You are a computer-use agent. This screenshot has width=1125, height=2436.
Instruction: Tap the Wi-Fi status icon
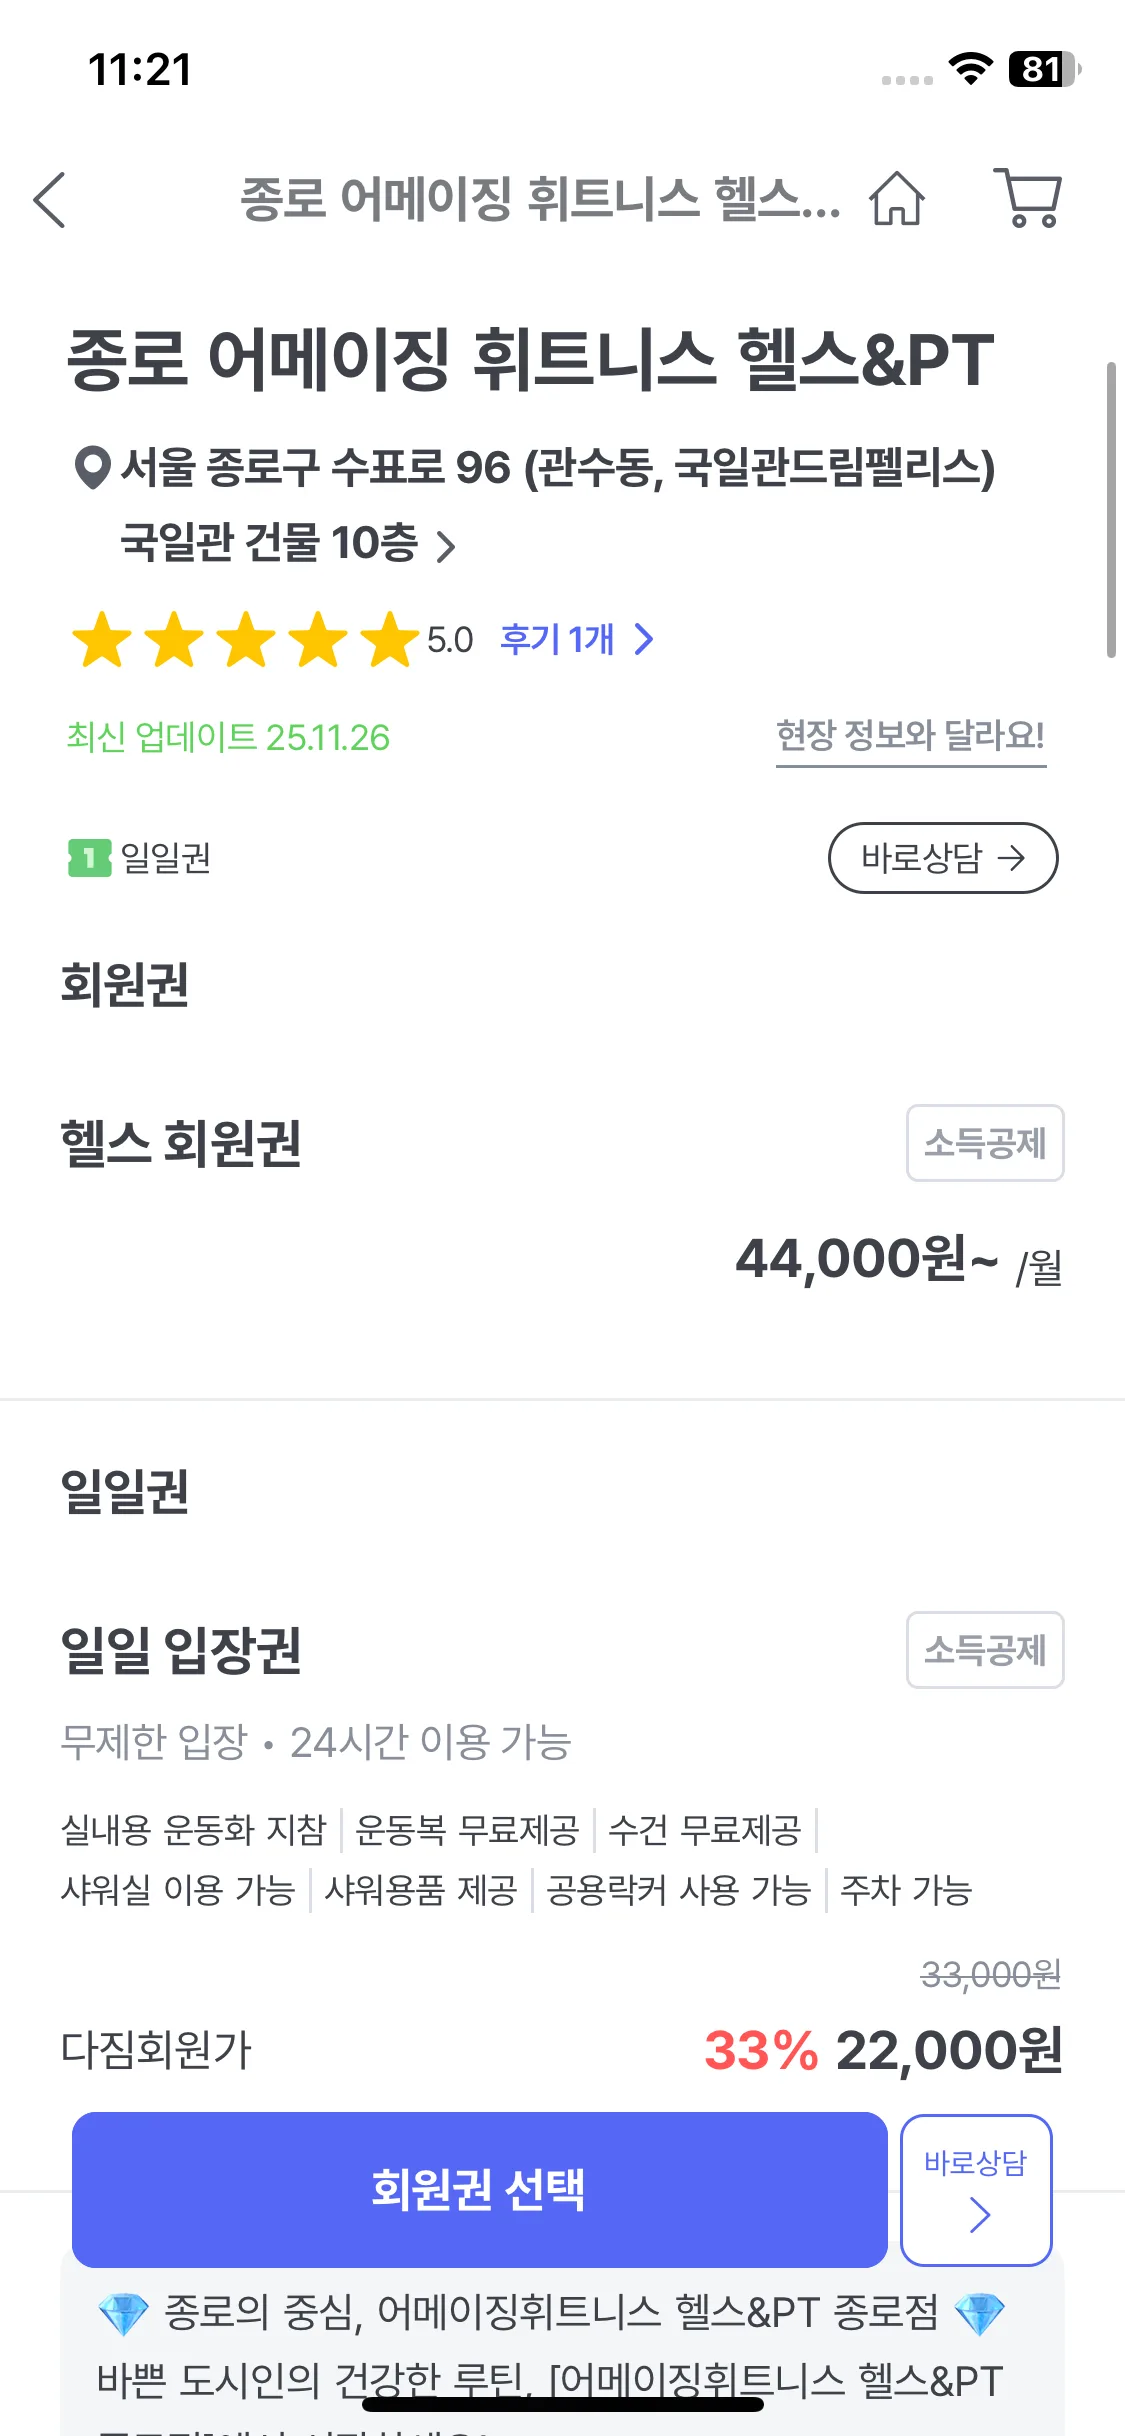(969, 69)
